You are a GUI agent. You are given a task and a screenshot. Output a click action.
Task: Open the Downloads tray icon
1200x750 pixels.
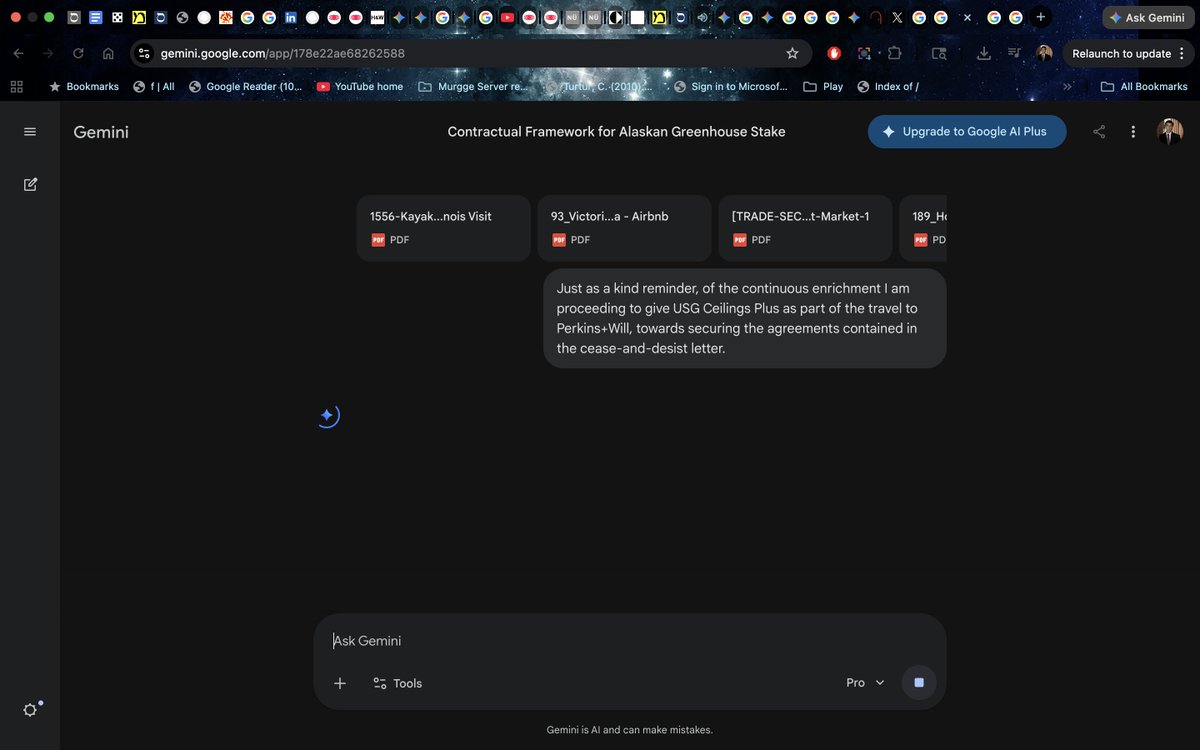(x=984, y=53)
